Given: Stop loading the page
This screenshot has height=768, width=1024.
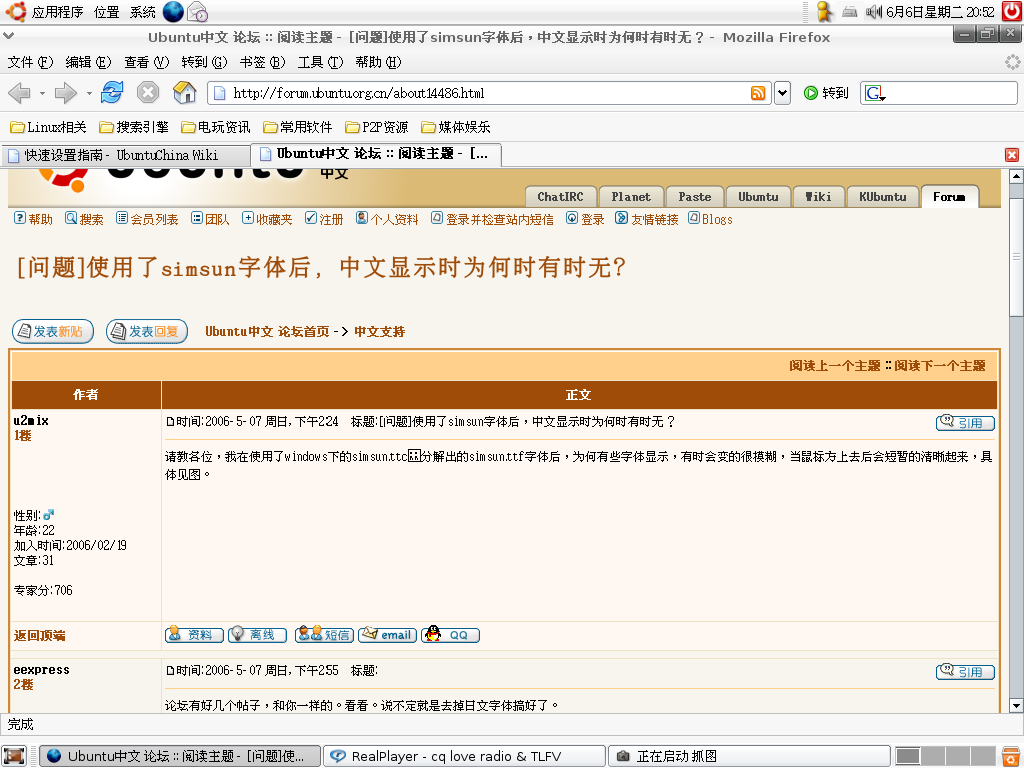Looking at the screenshot, I should coord(148,93).
